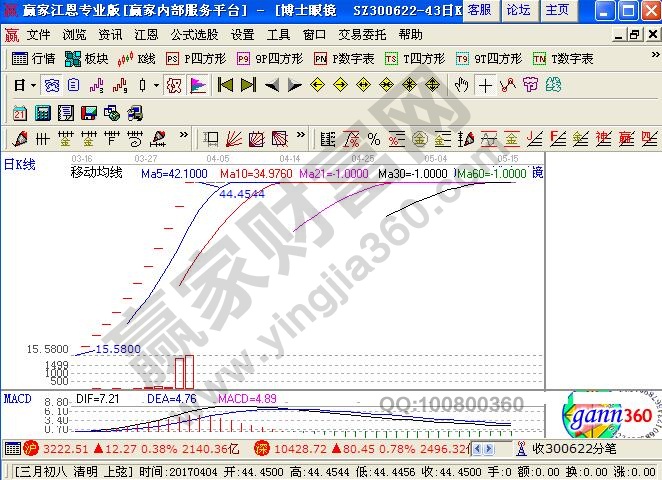
Task: Click the 论坛 forum button
Action: [518, 10]
